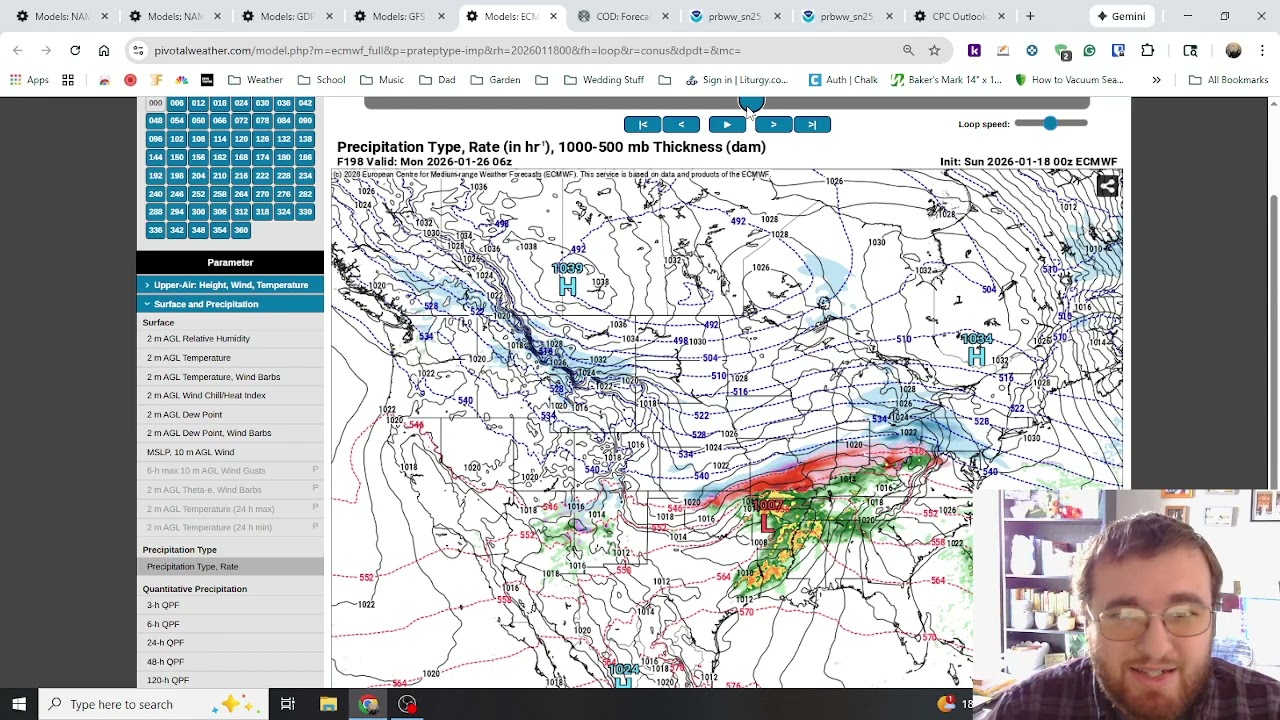This screenshot has width=1280, height=720.
Task: Go to the browser home page
Action: [104, 50]
